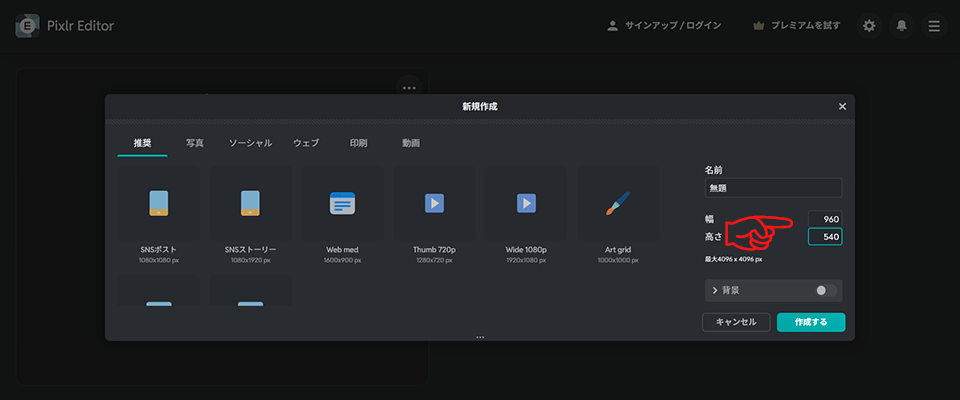Toggle the 背景 background switch

[825, 291]
